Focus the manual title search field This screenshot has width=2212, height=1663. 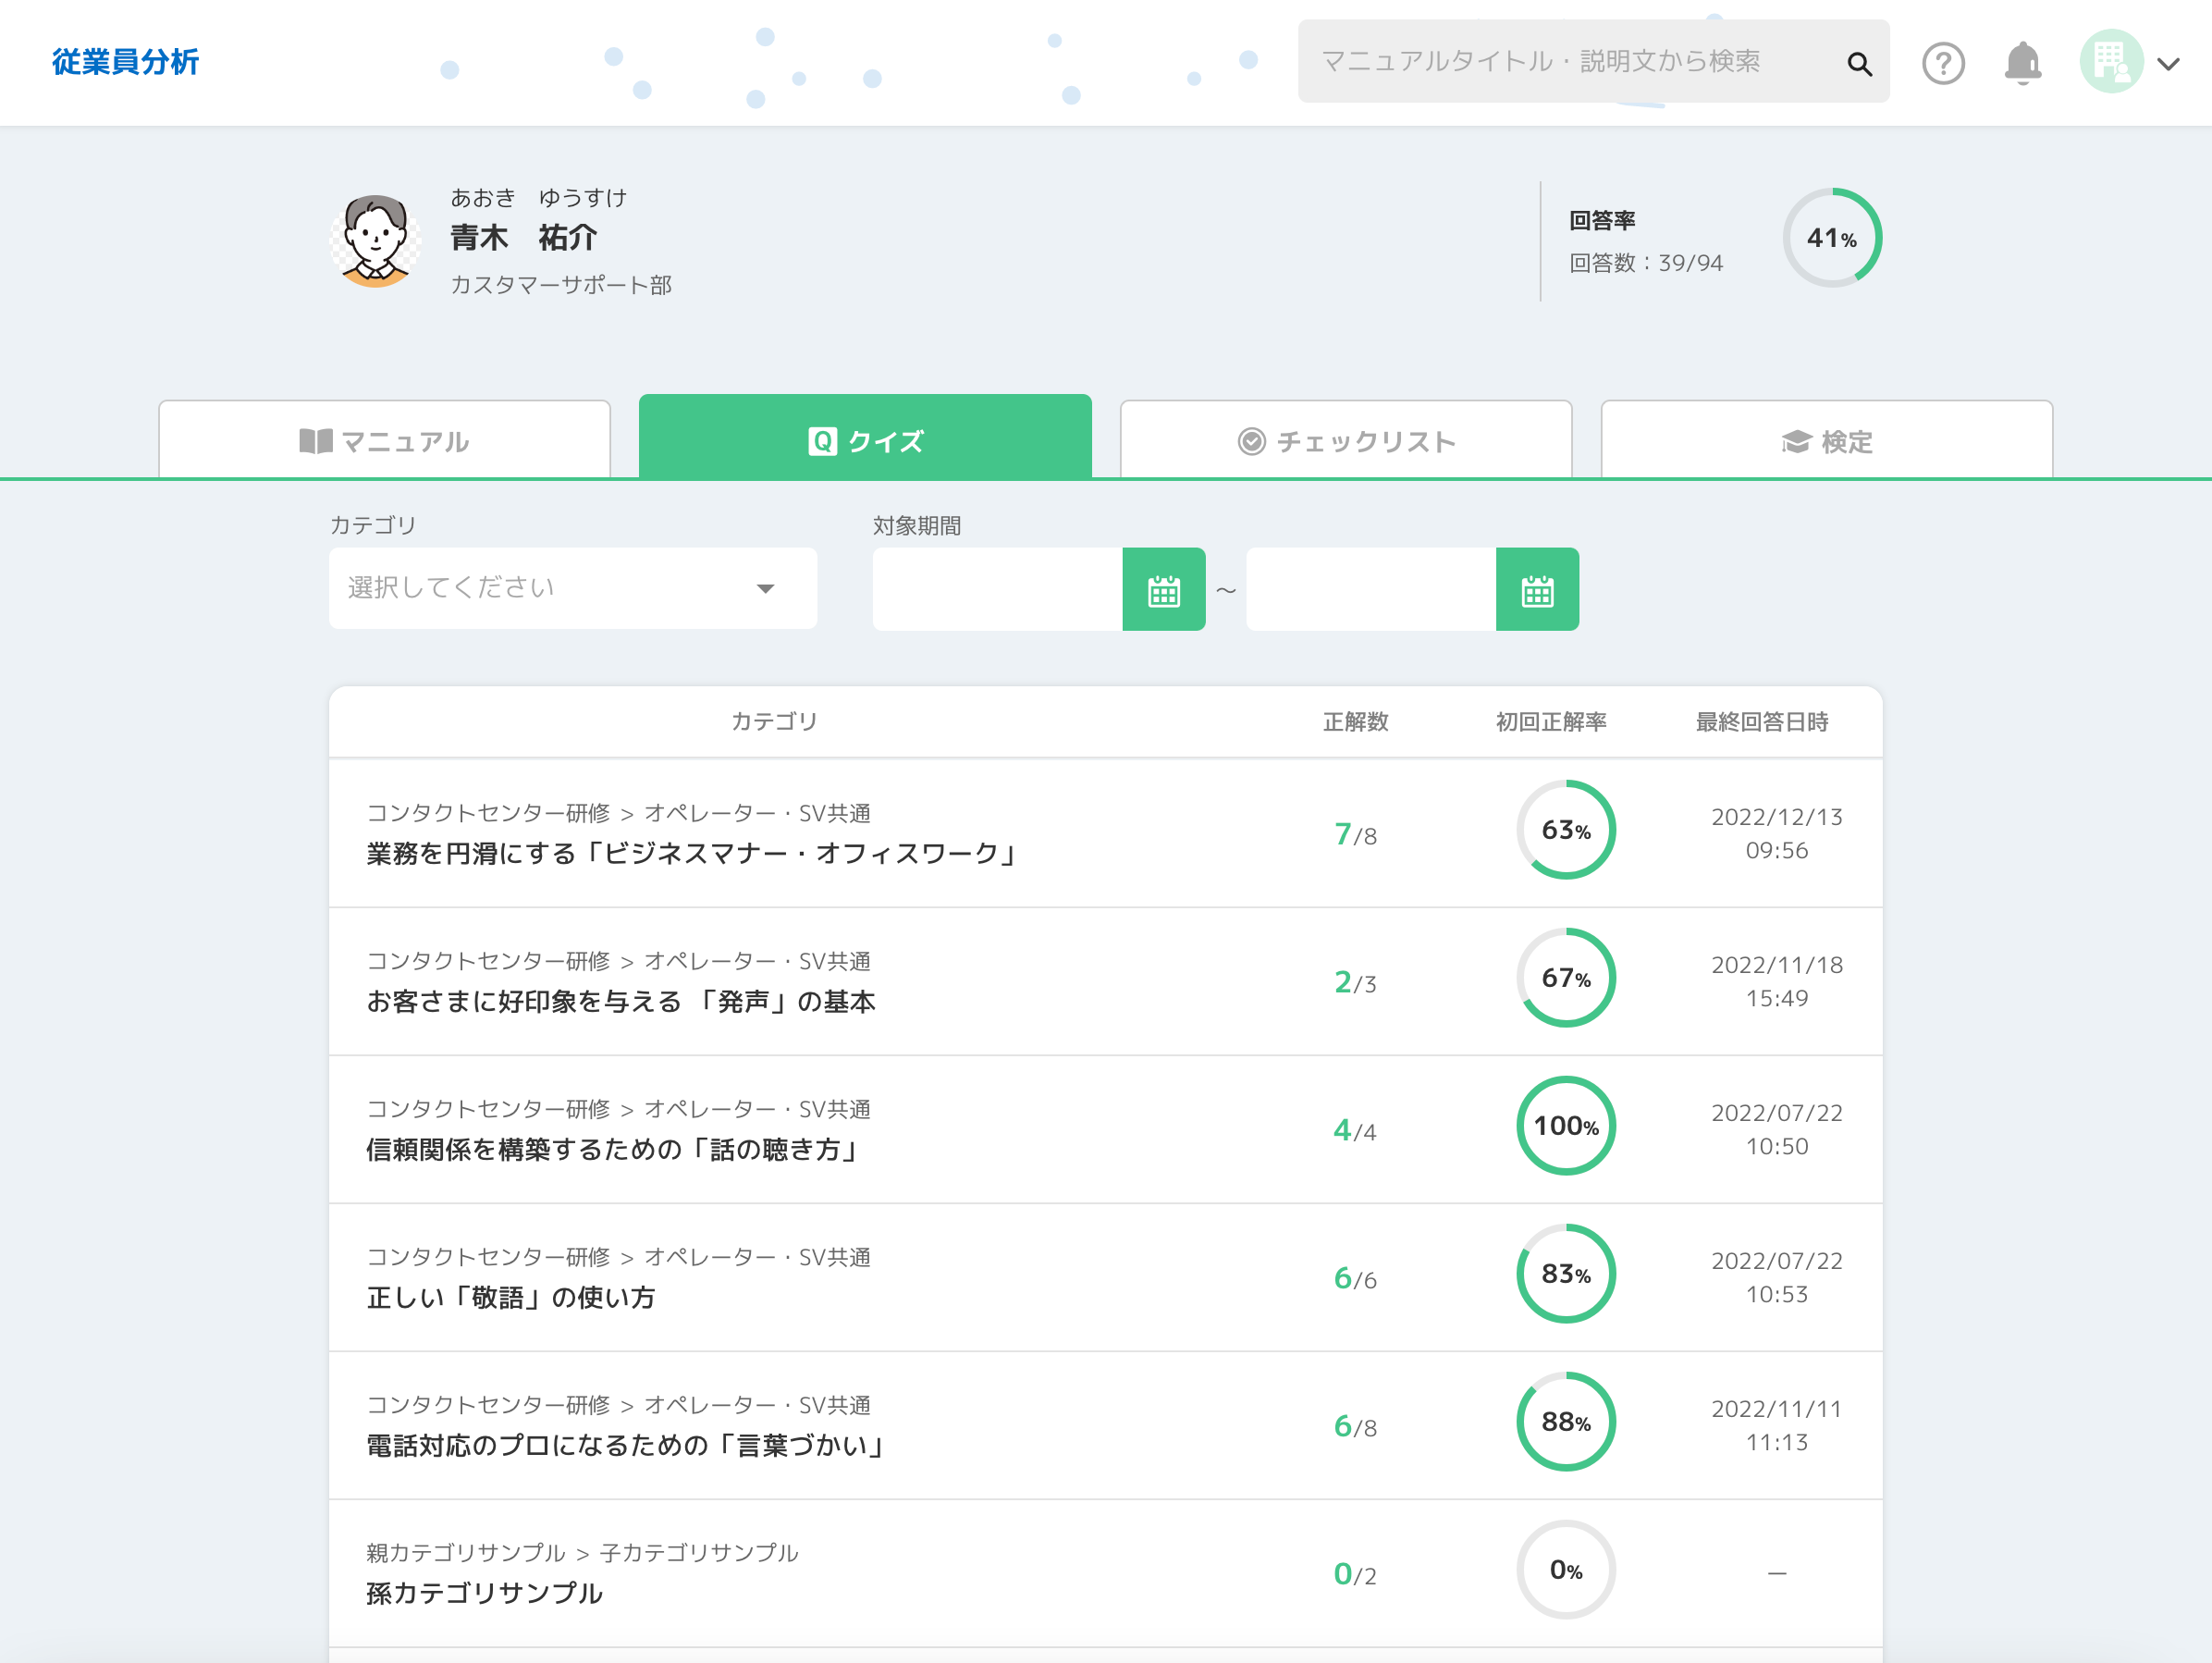pos(1570,62)
